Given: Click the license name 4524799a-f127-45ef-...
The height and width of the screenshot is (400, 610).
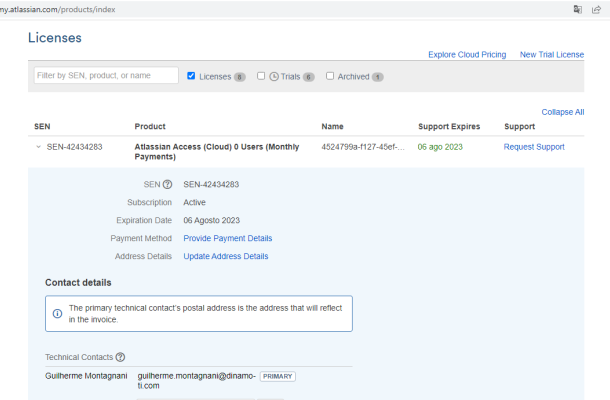Looking at the screenshot, I should click(363, 147).
